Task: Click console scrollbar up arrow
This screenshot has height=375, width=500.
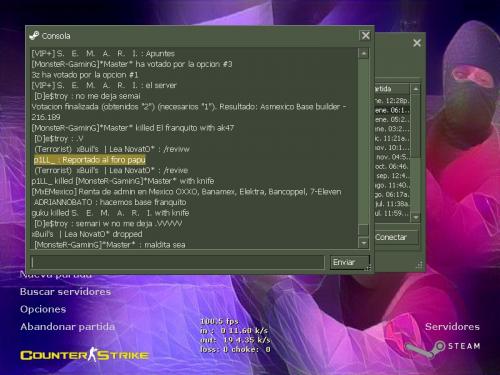Action: tap(363, 53)
